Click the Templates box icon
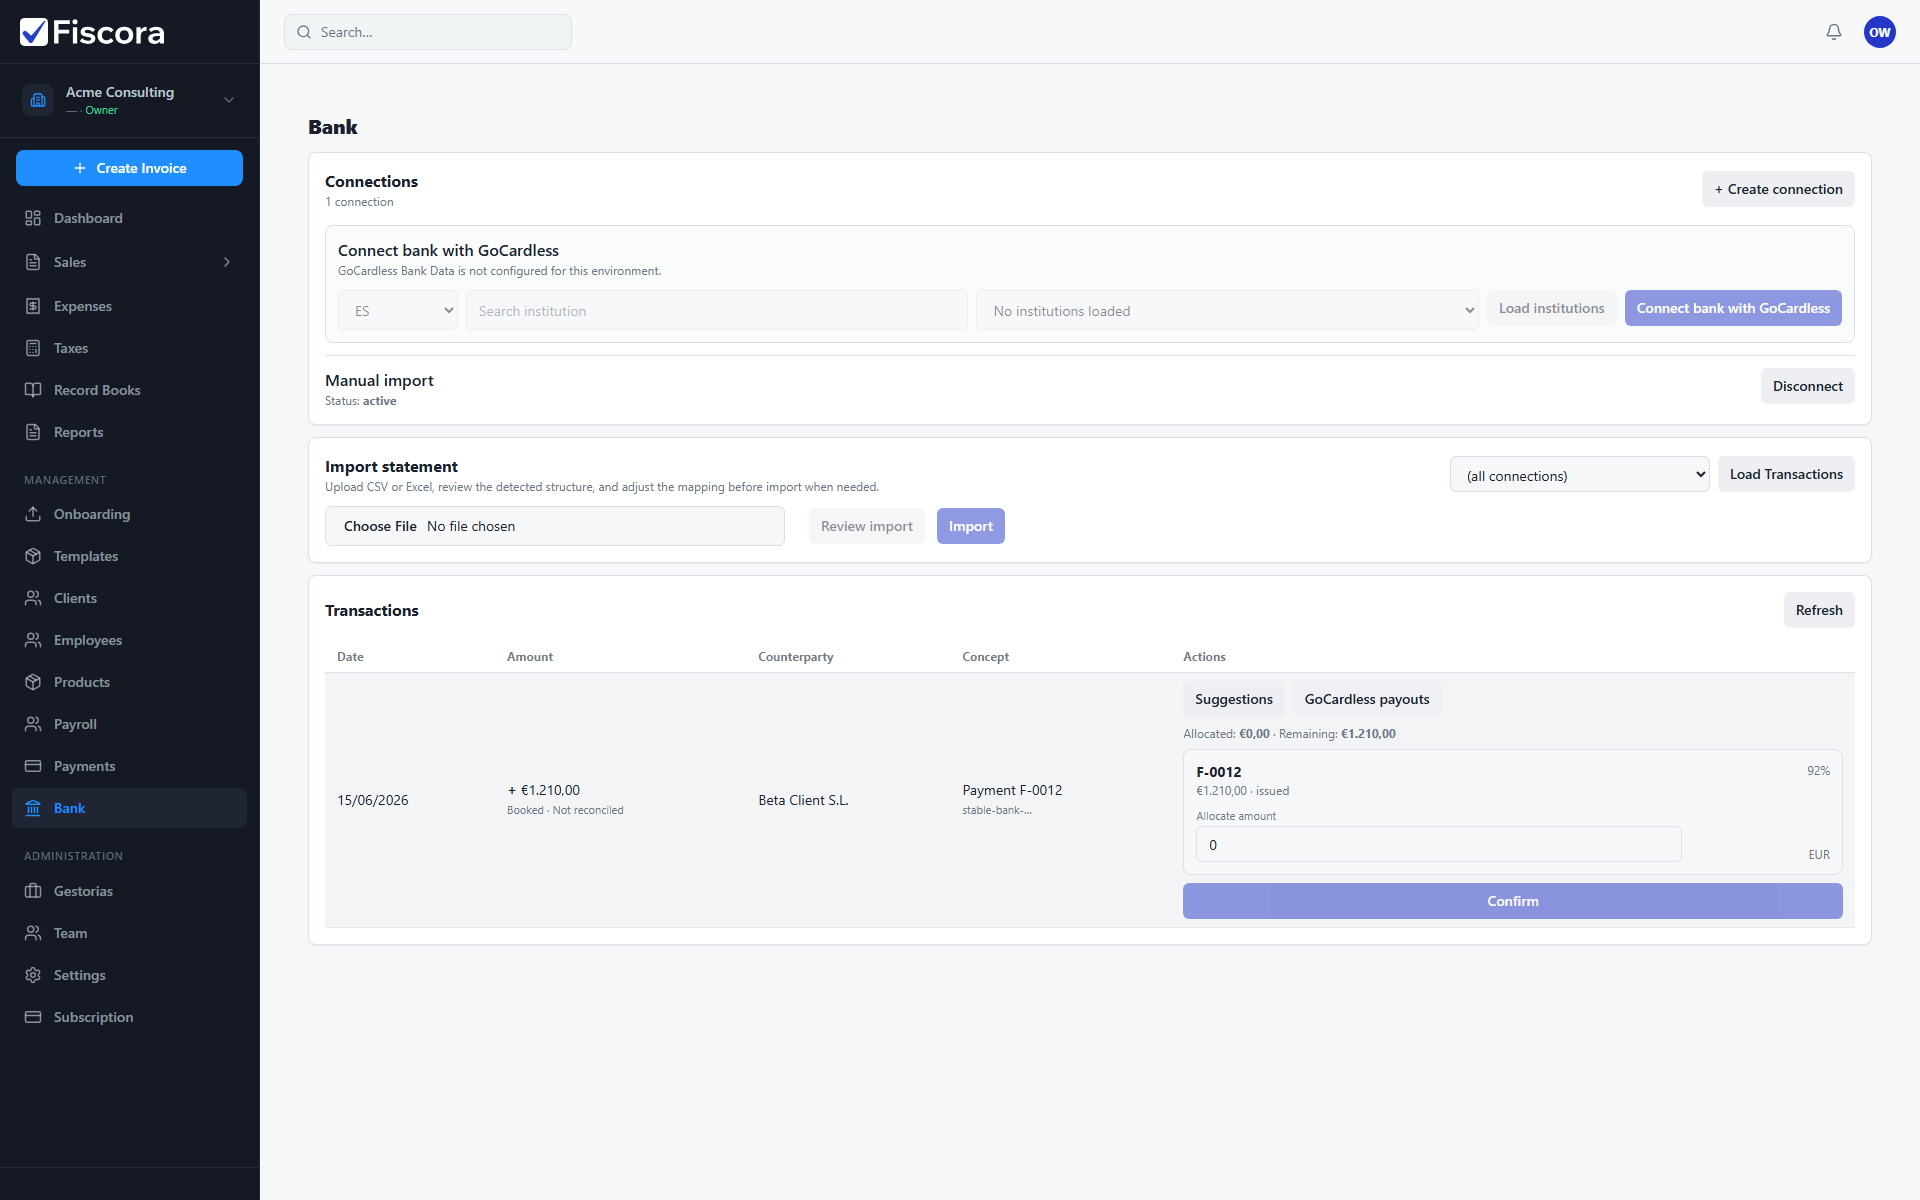 click(33, 556)
